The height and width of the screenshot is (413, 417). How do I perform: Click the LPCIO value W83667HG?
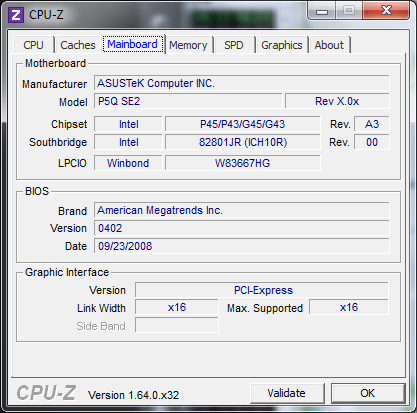tap(243, 163)
